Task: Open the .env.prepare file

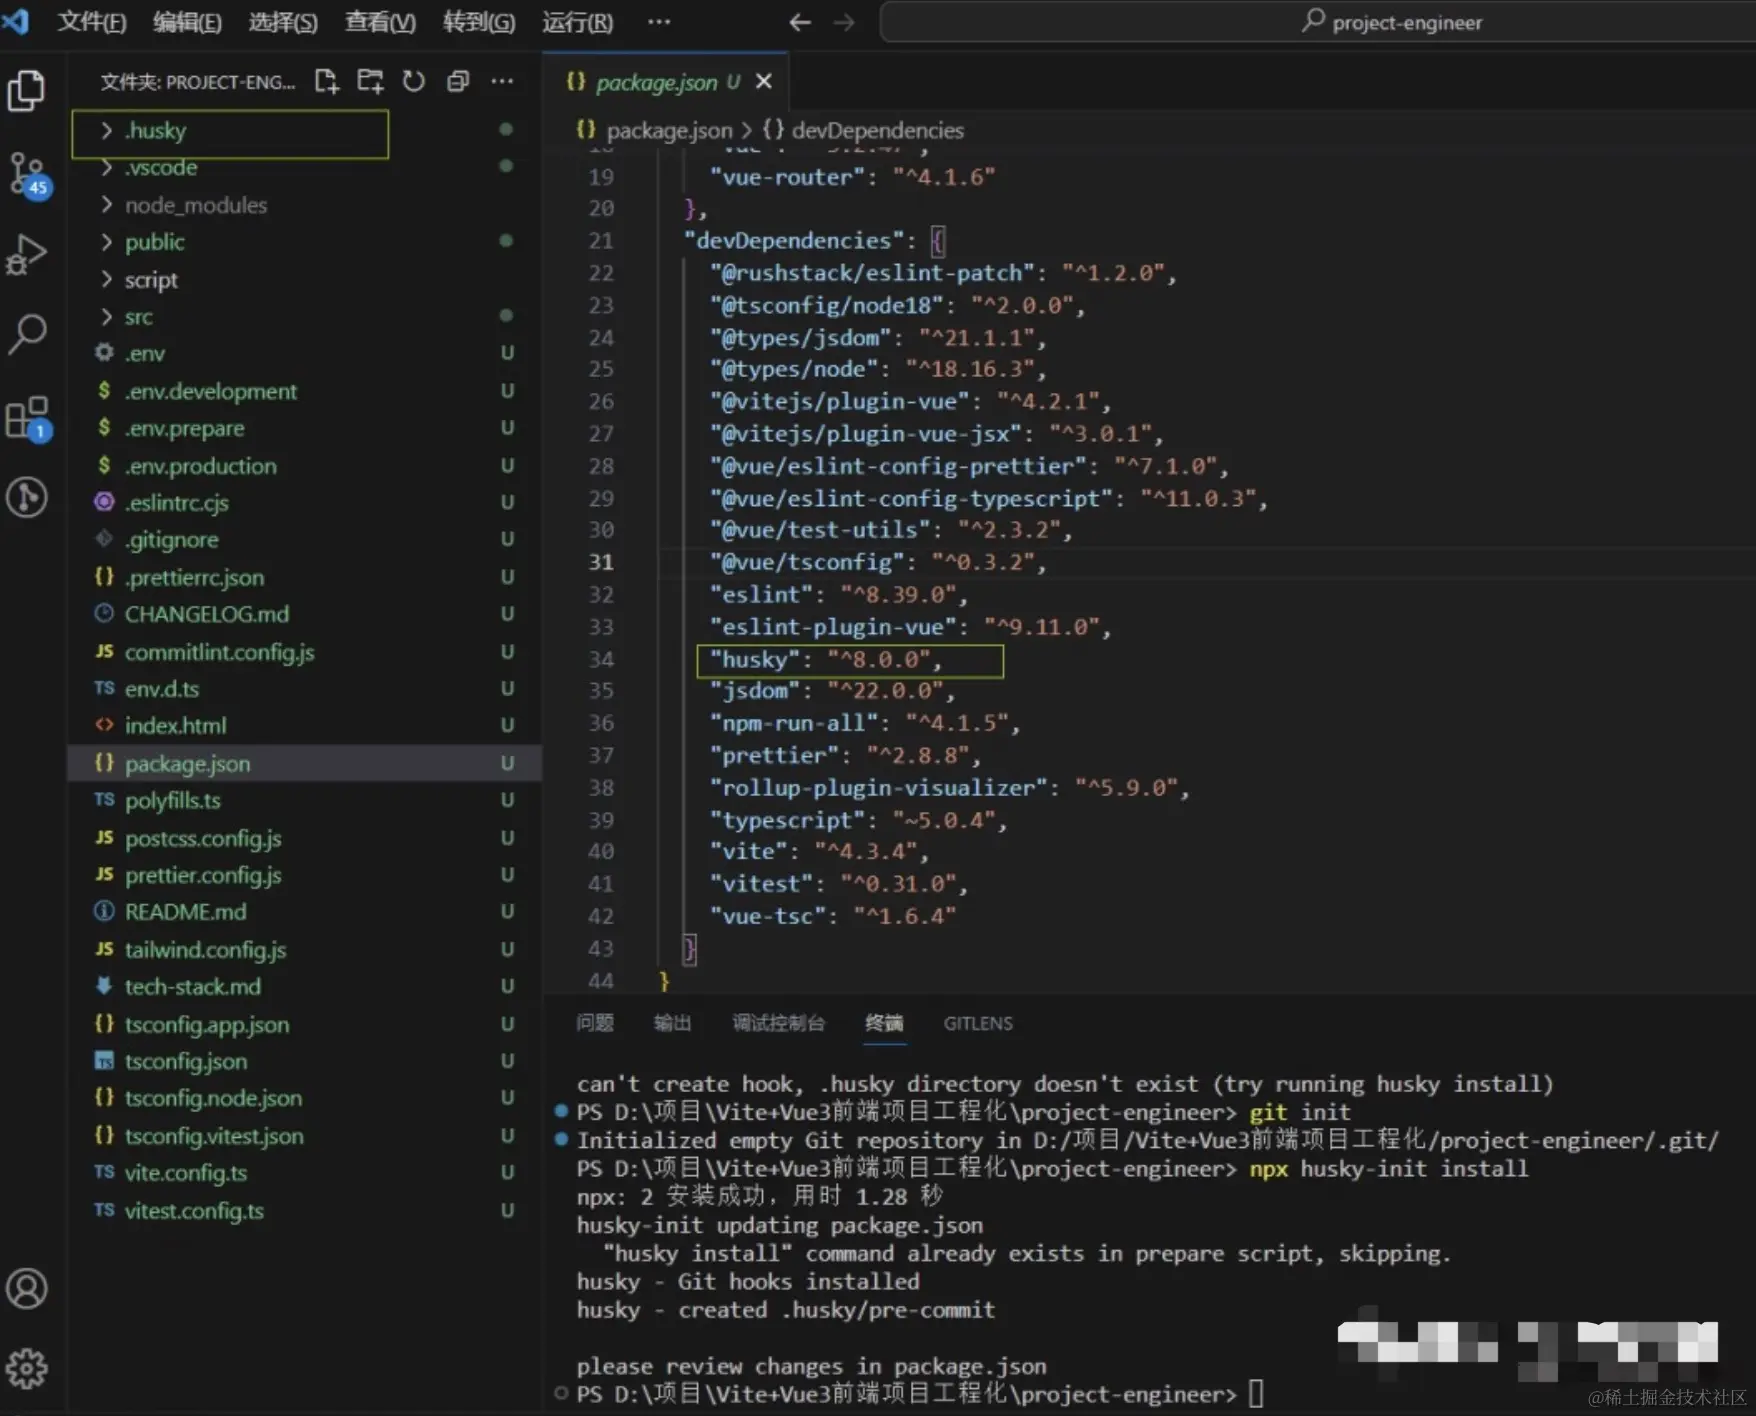Action: pyautogui.click(x=305, y=428)
